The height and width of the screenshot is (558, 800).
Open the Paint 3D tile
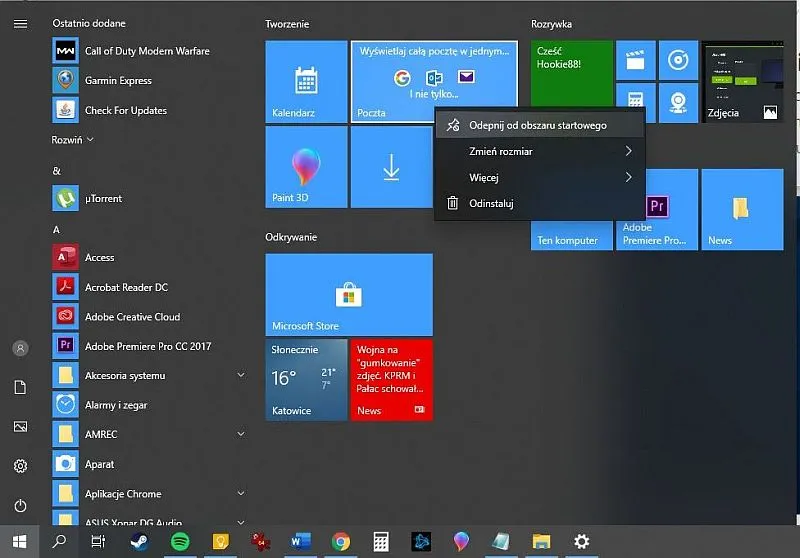[x=306, y=167]
